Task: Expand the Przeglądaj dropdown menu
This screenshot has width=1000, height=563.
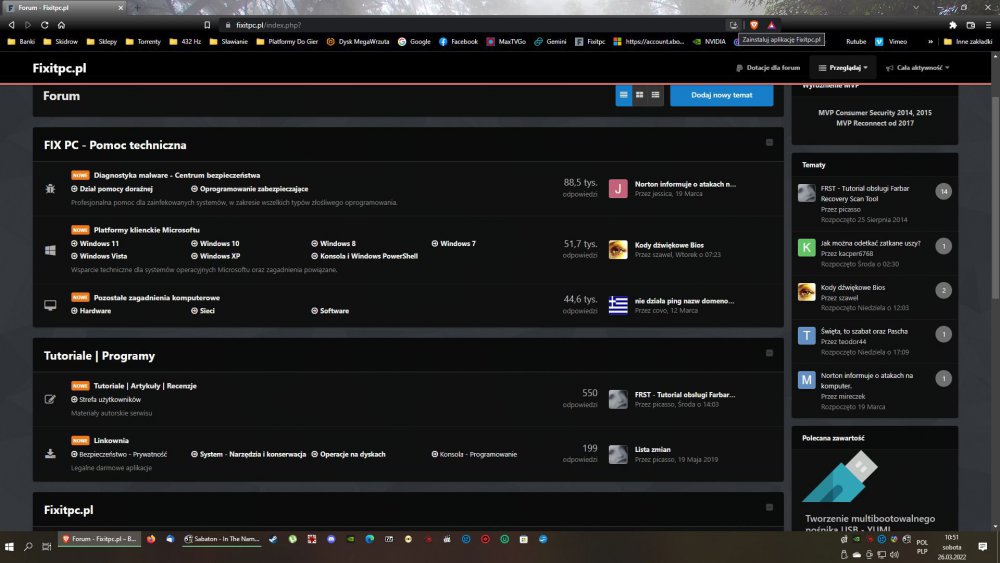Action: [x=843, y=68]
